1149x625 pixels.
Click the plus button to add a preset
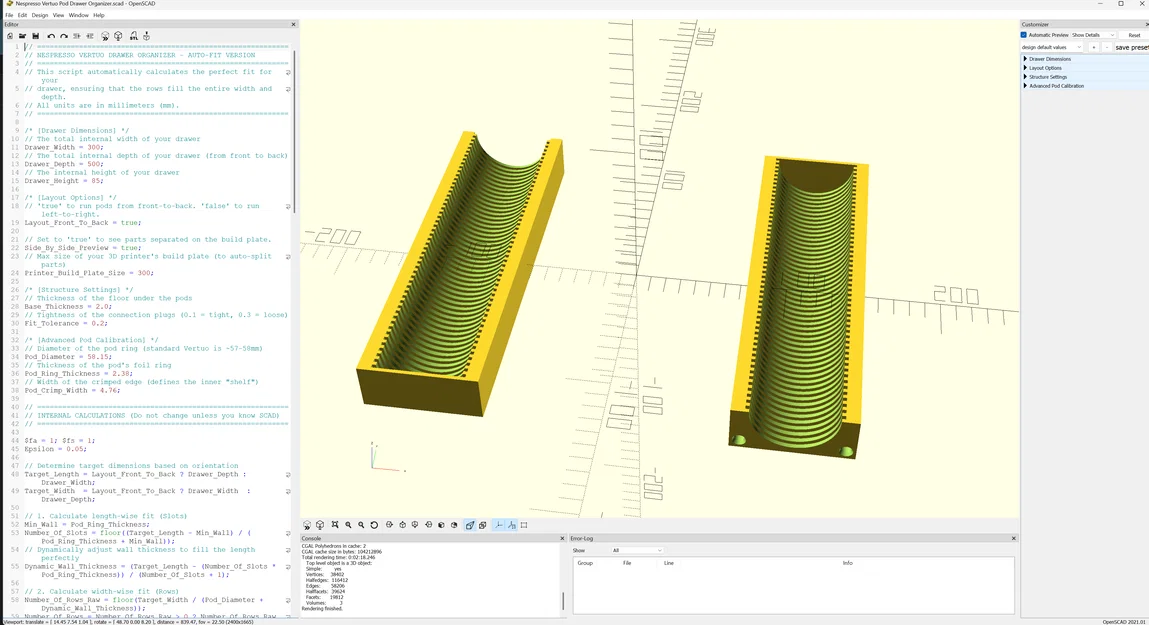(1093, 47)
